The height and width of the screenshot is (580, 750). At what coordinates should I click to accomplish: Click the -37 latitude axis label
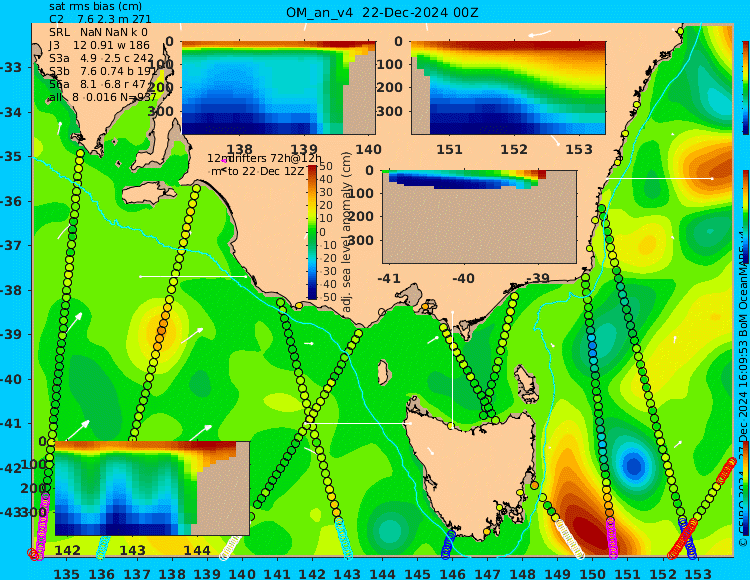pyautogui.click(x=11, y=245)
